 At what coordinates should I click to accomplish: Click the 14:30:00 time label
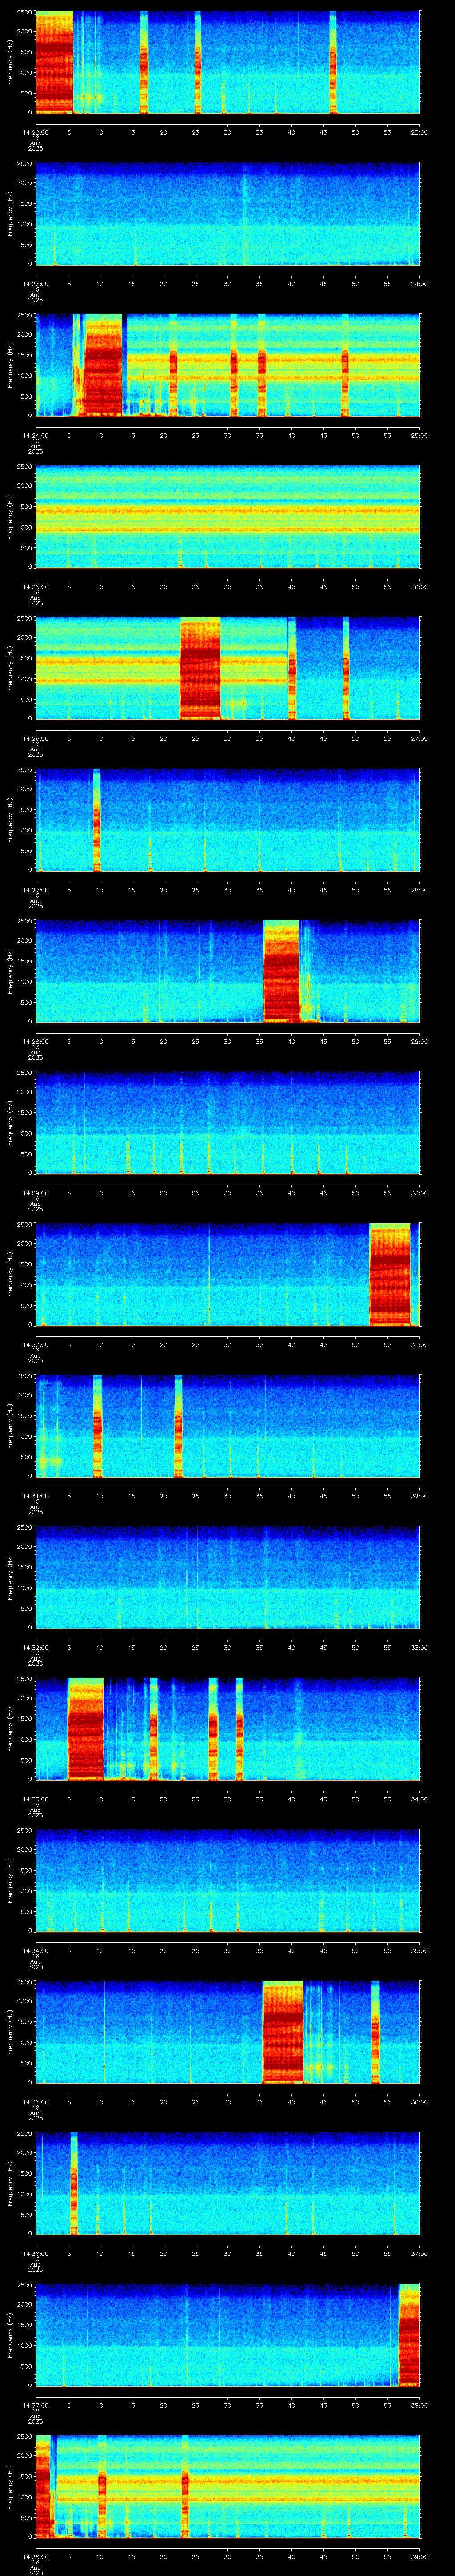coord(35,1344)
